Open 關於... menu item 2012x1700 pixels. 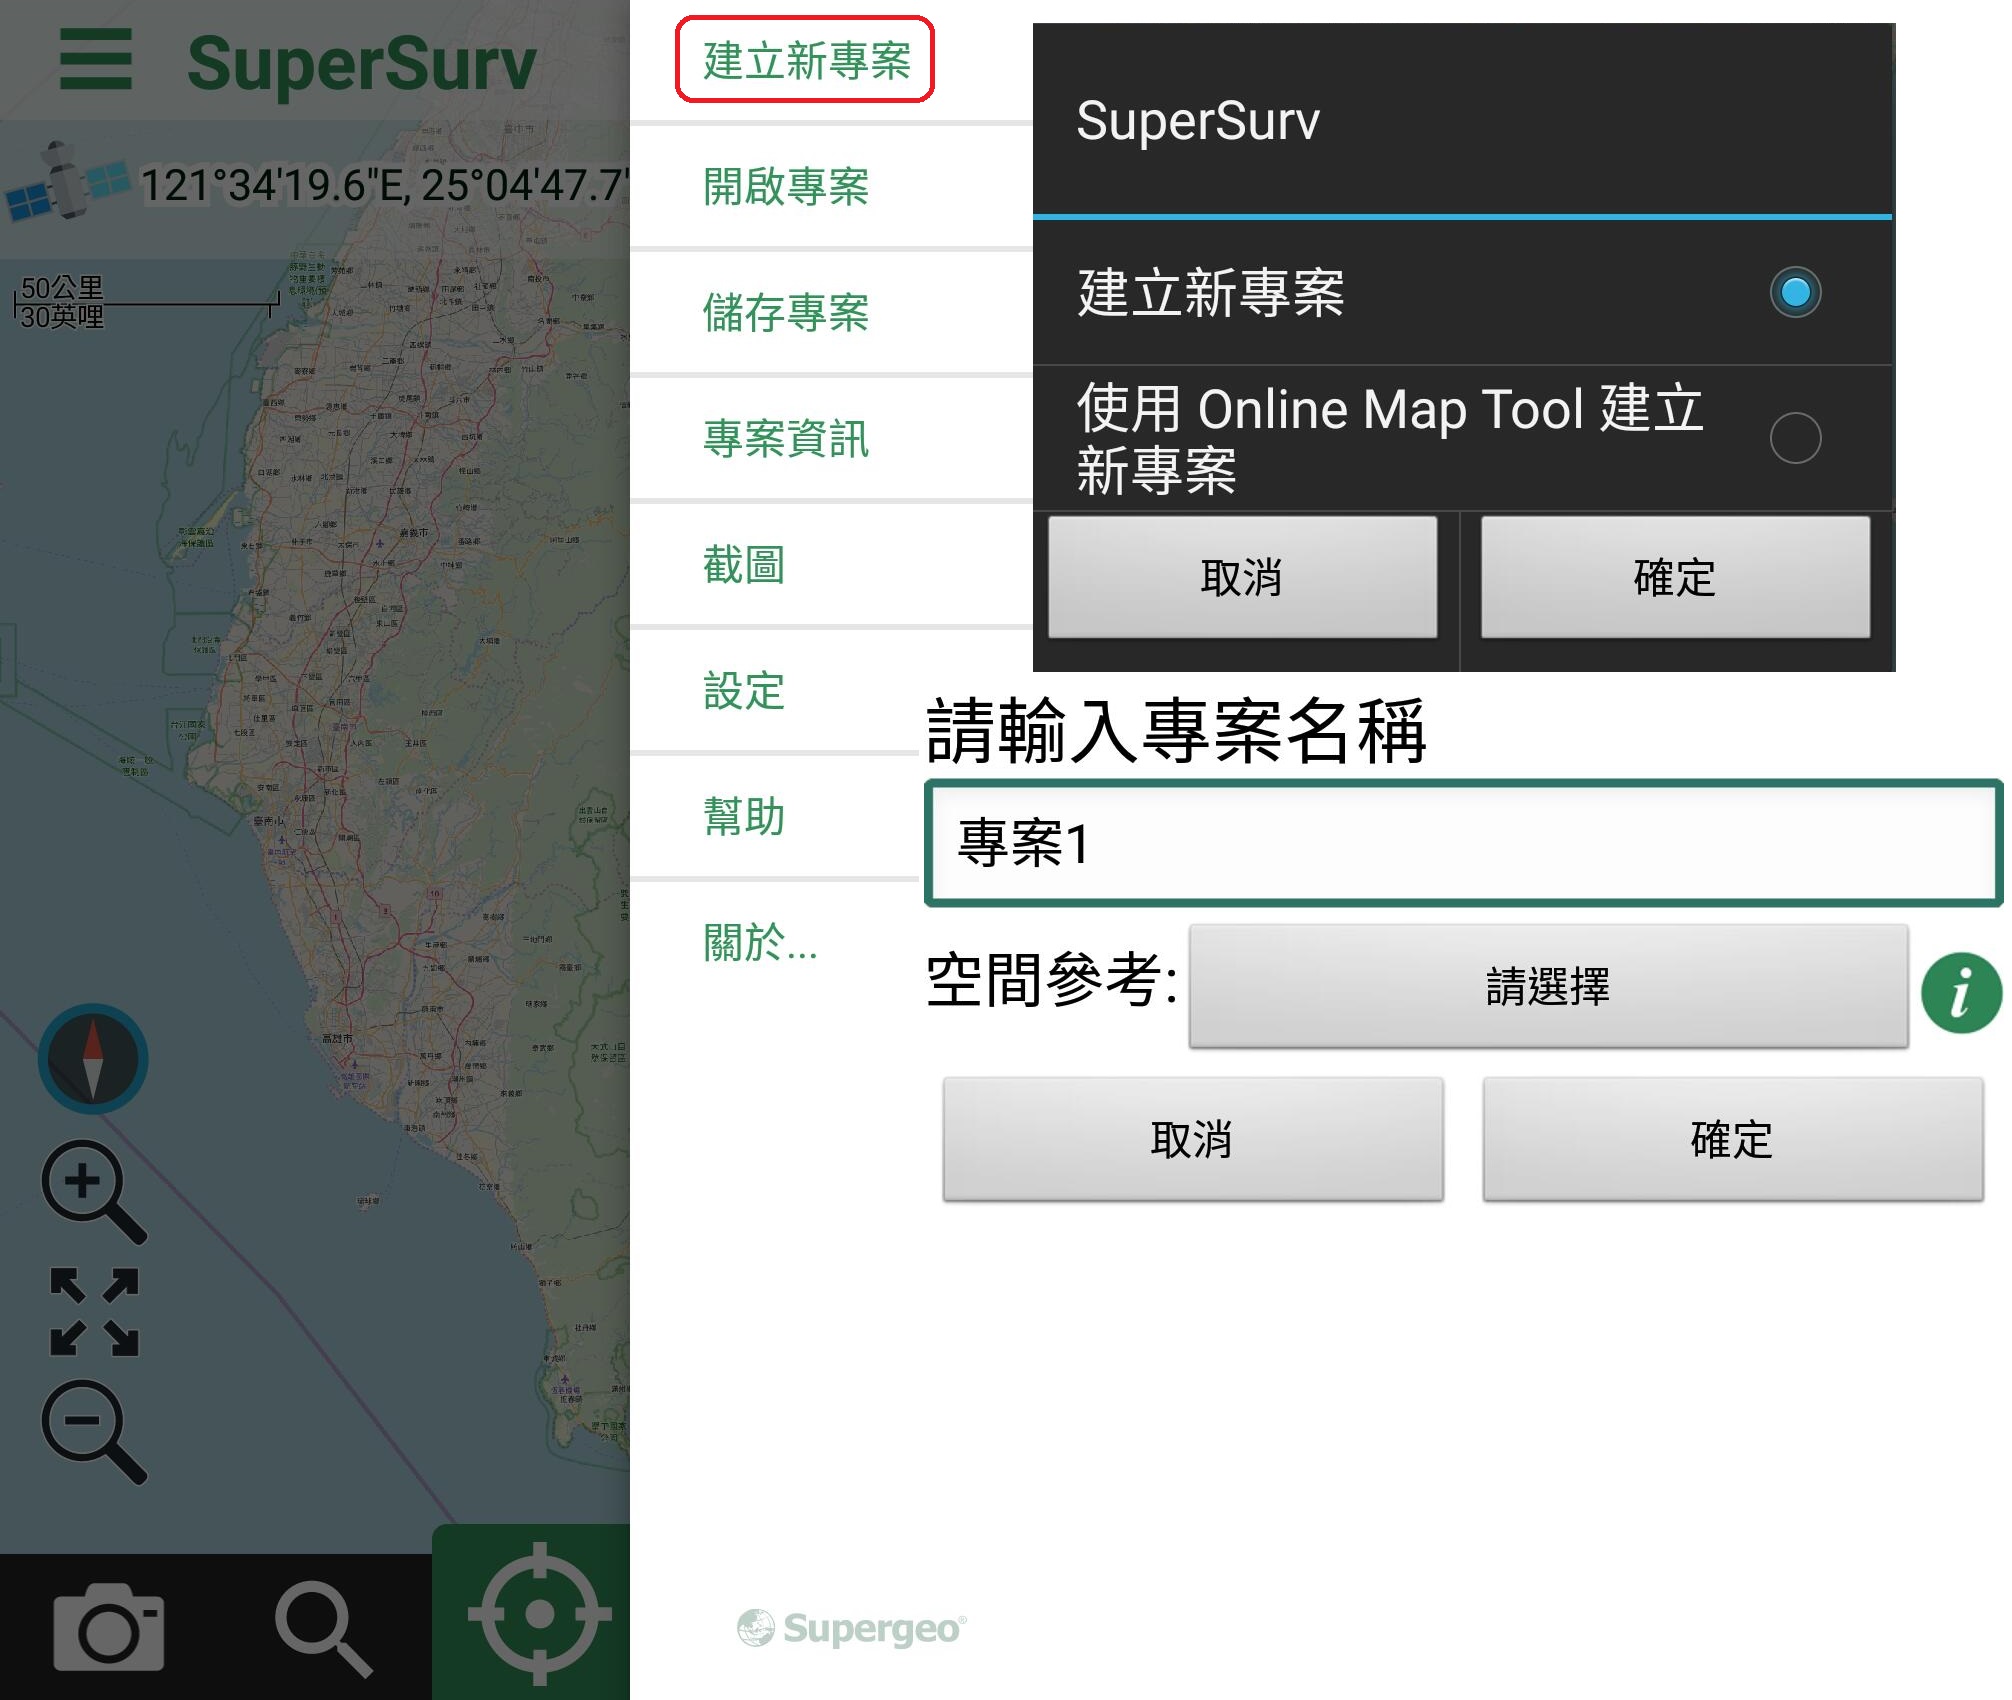(760, 942)
